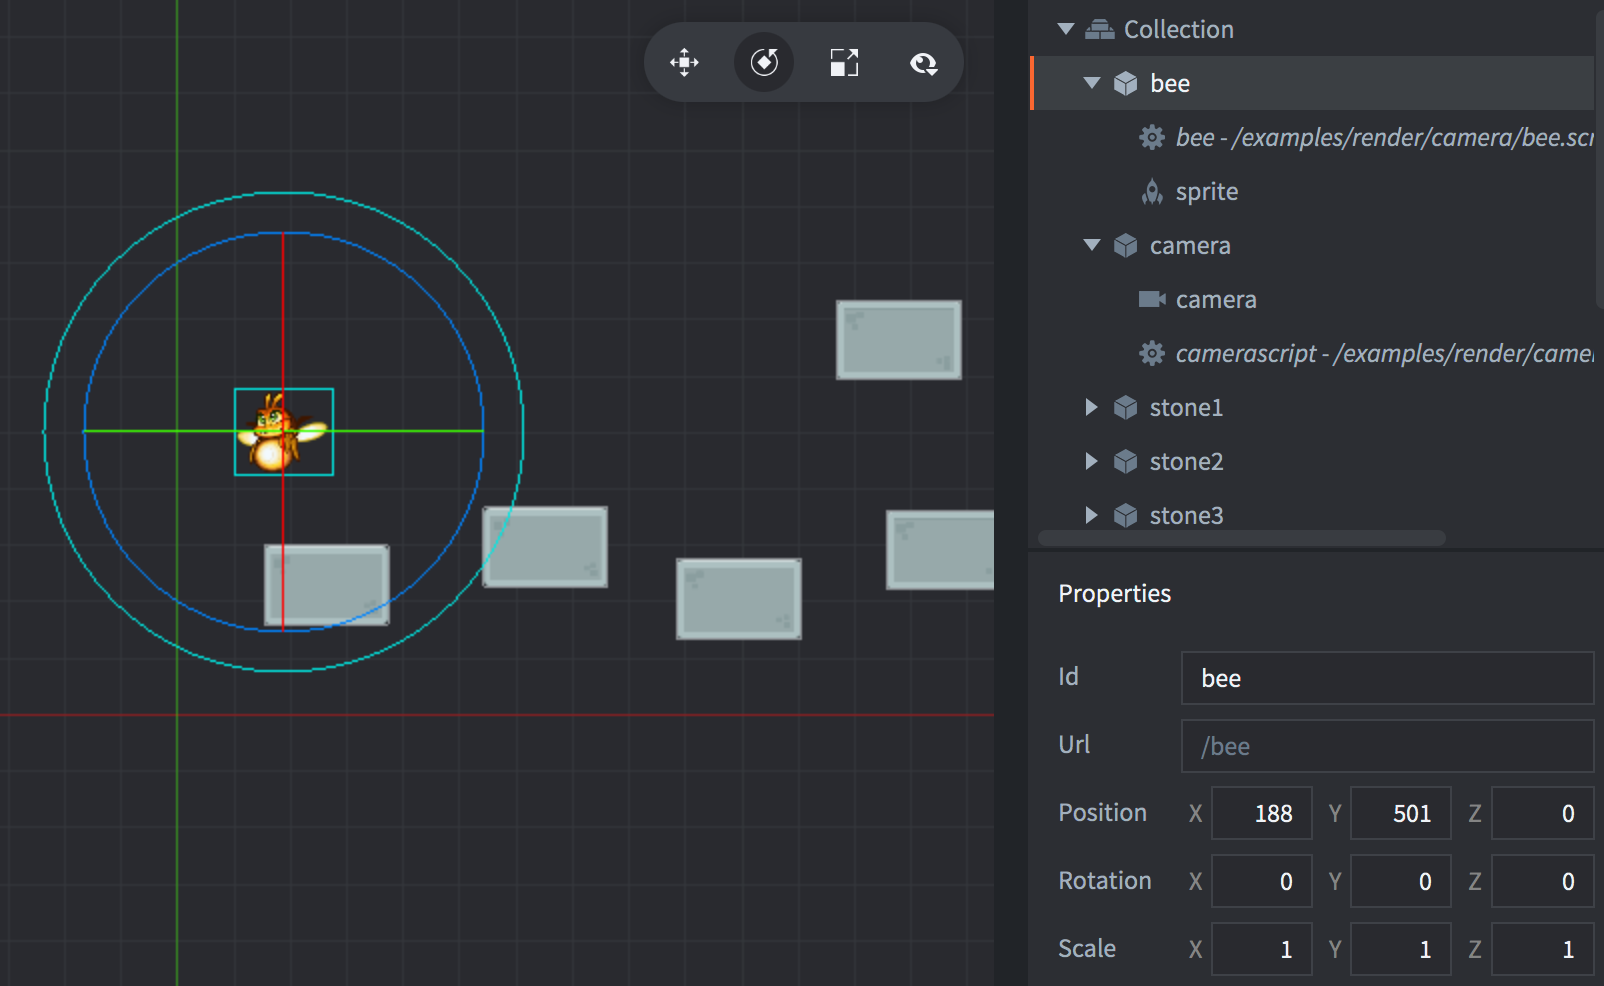This screenshot has width=1604, height=986.
Task: Expand the stone1 game object
Action: click(1092, 407)
